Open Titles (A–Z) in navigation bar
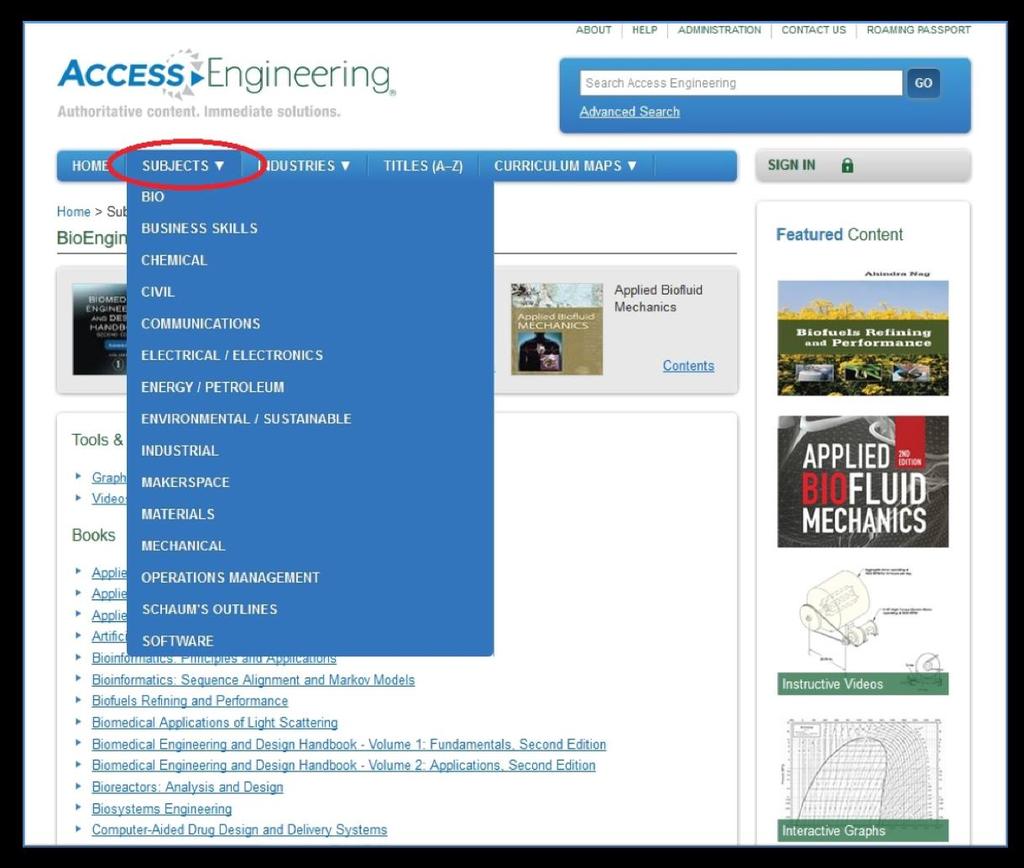Screen dimensions: 1024x868 pyautogui.click(x=423, y=166)
